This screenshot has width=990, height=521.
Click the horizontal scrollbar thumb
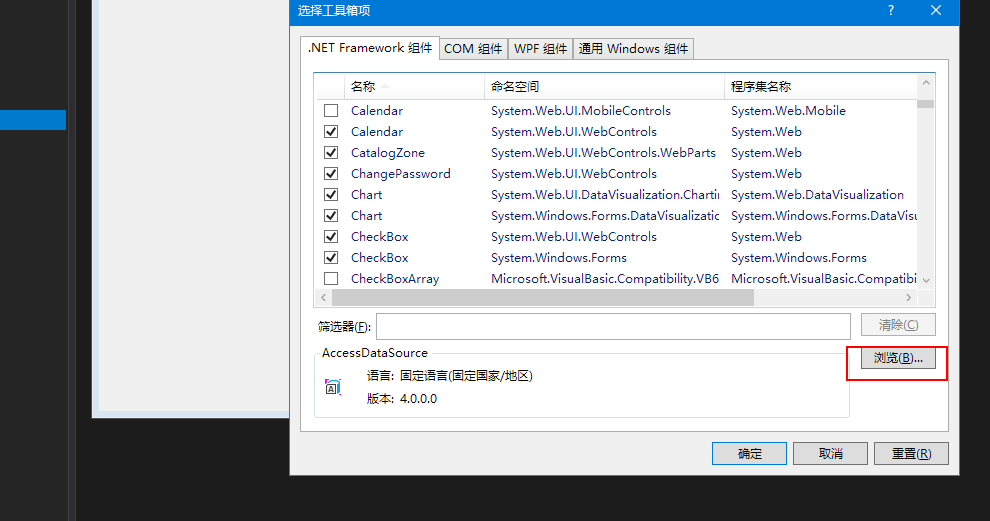point(543,297)
